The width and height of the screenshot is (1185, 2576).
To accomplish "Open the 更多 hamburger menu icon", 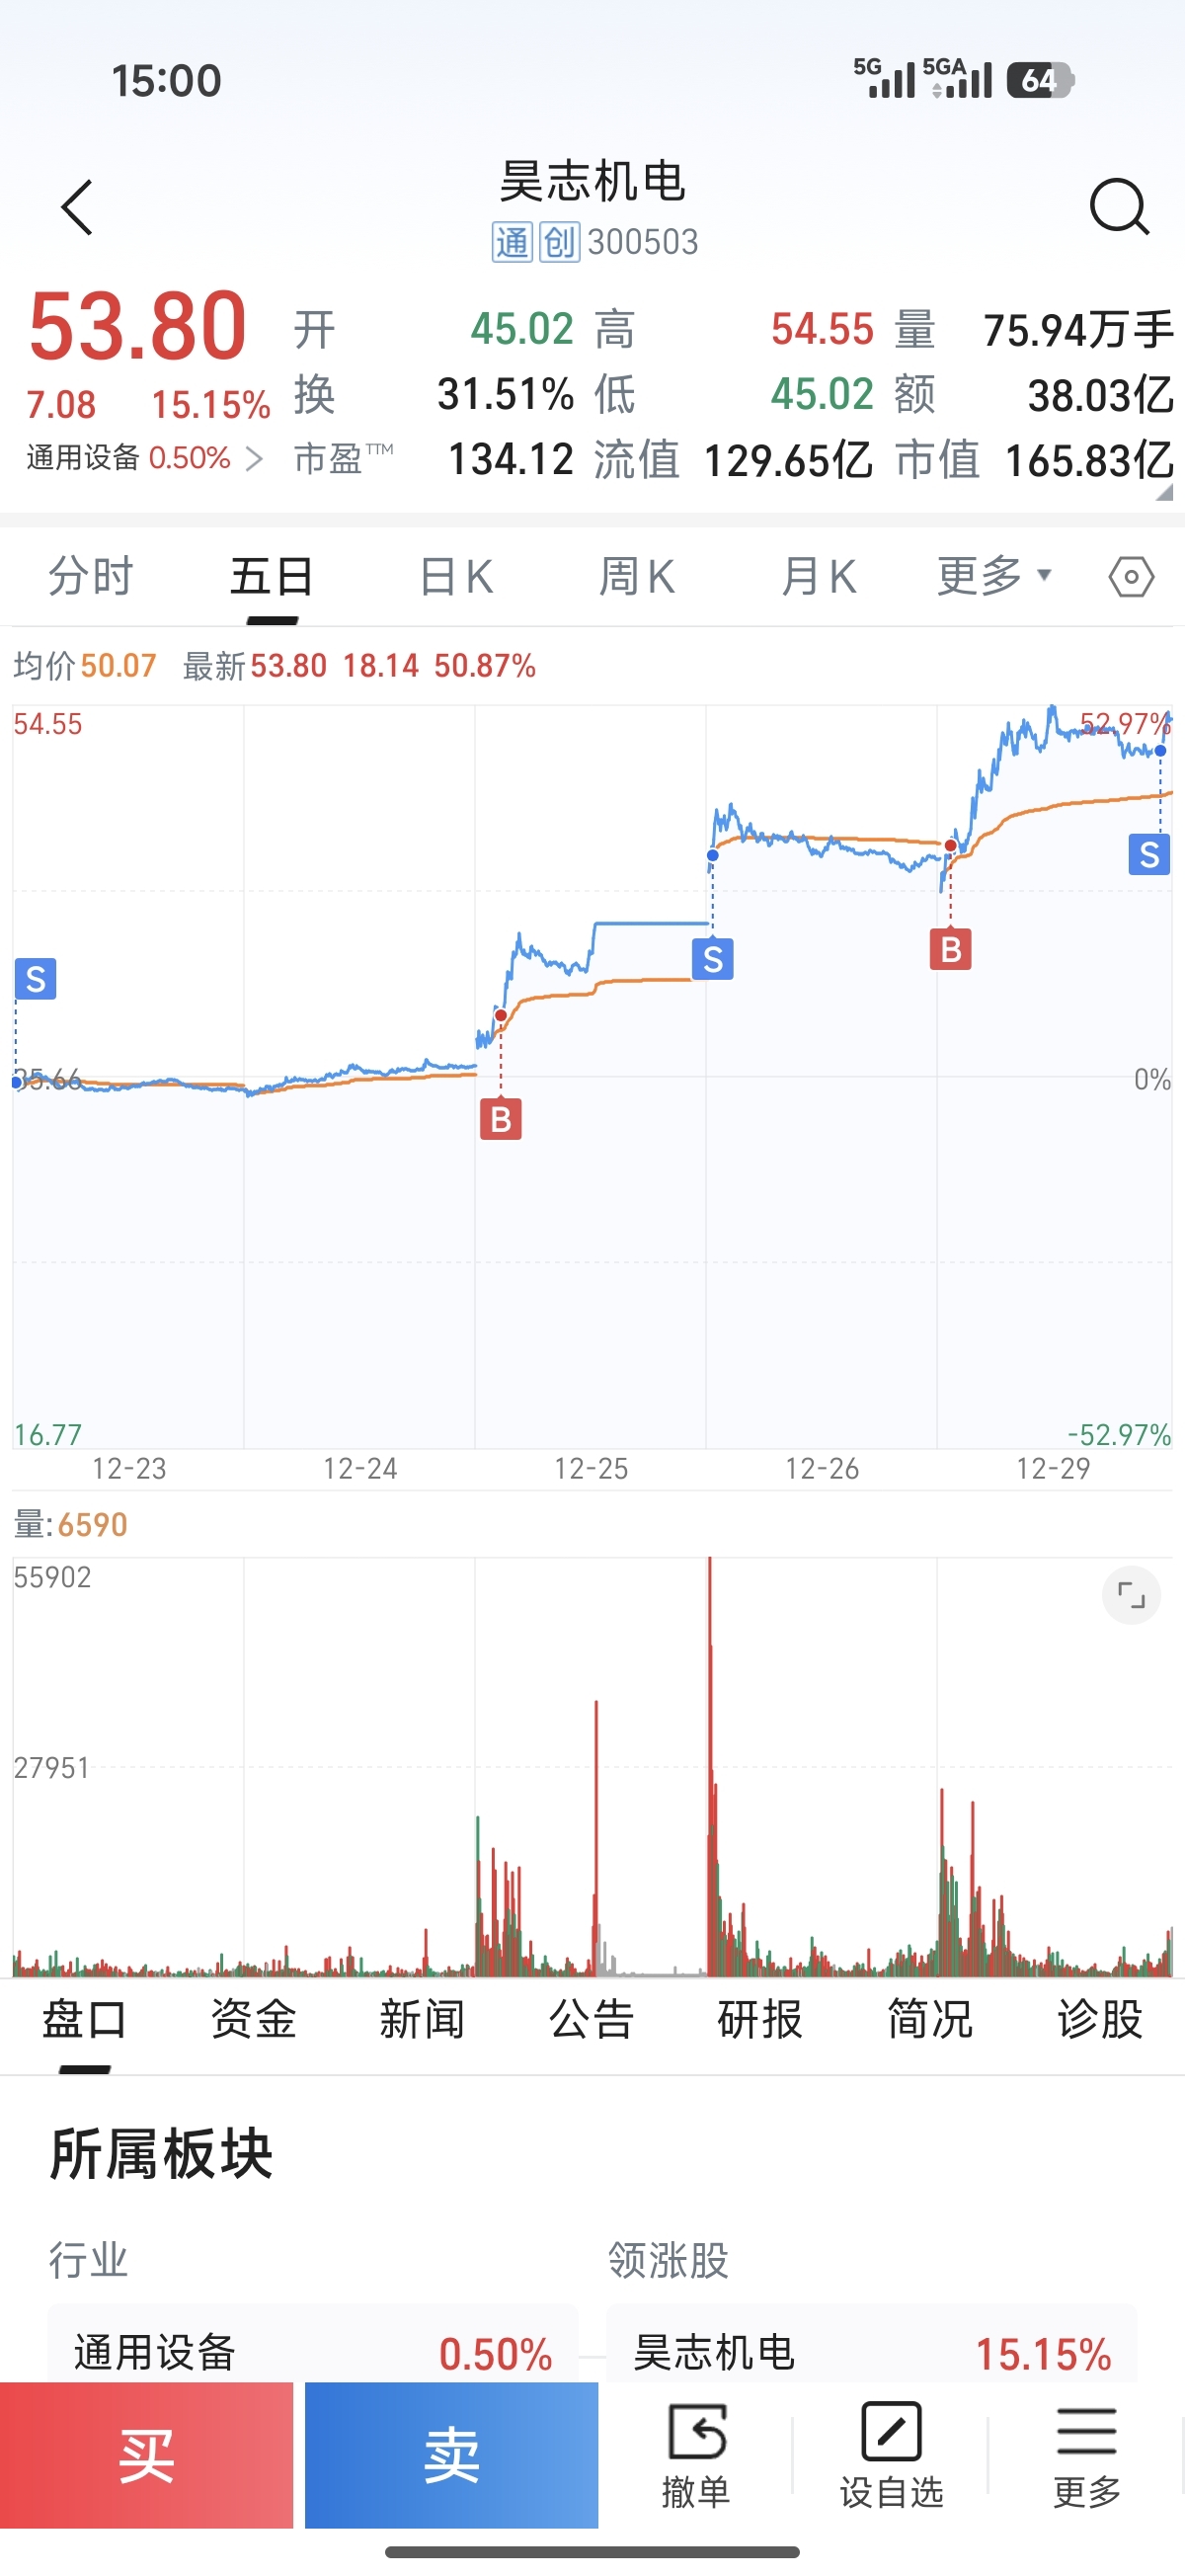I will 1086,2453.
